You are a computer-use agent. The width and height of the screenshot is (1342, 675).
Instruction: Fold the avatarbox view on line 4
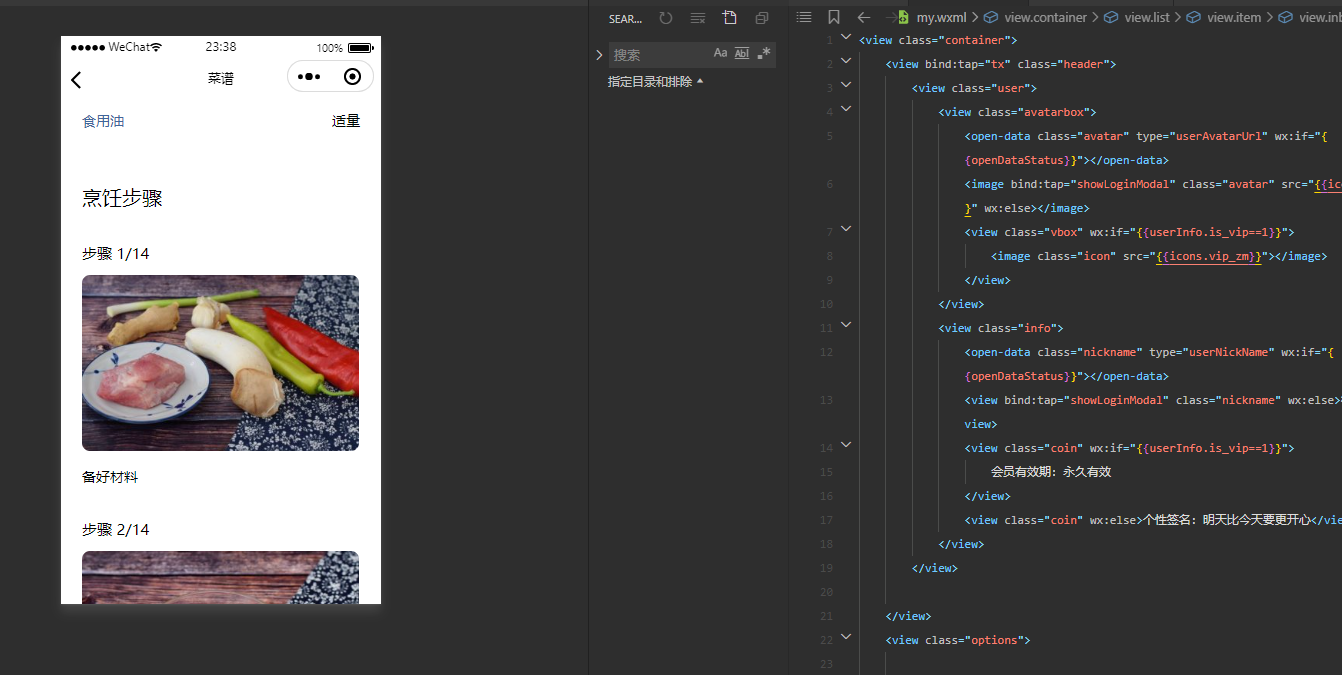pos(846,109)
